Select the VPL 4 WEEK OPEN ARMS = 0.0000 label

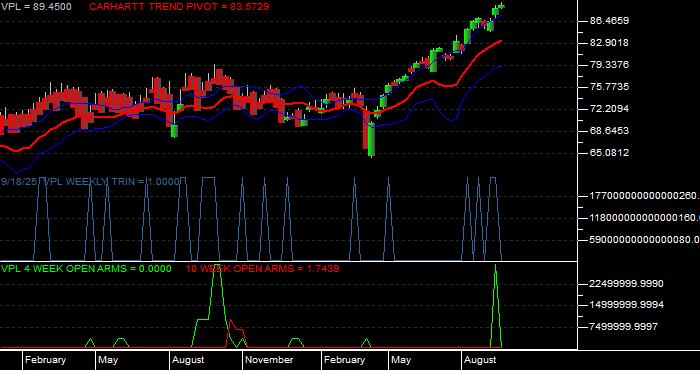[x=86, y=269]
